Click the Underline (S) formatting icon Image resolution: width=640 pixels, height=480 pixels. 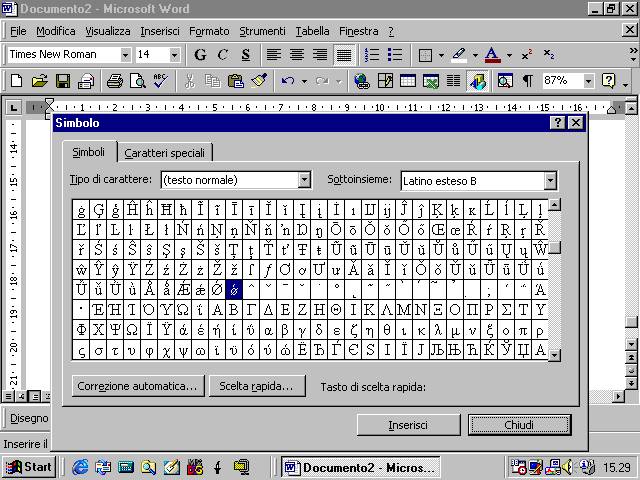(x=245, y=55)
